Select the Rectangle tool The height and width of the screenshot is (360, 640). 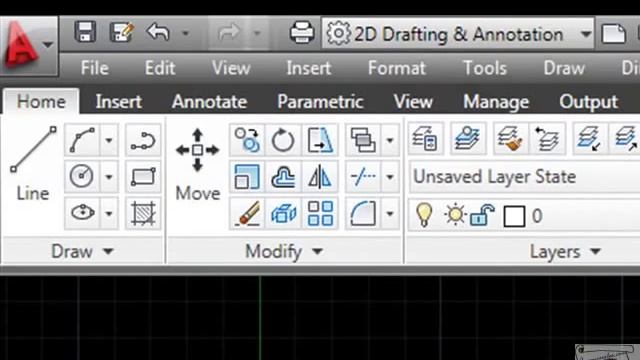point(143,176)
